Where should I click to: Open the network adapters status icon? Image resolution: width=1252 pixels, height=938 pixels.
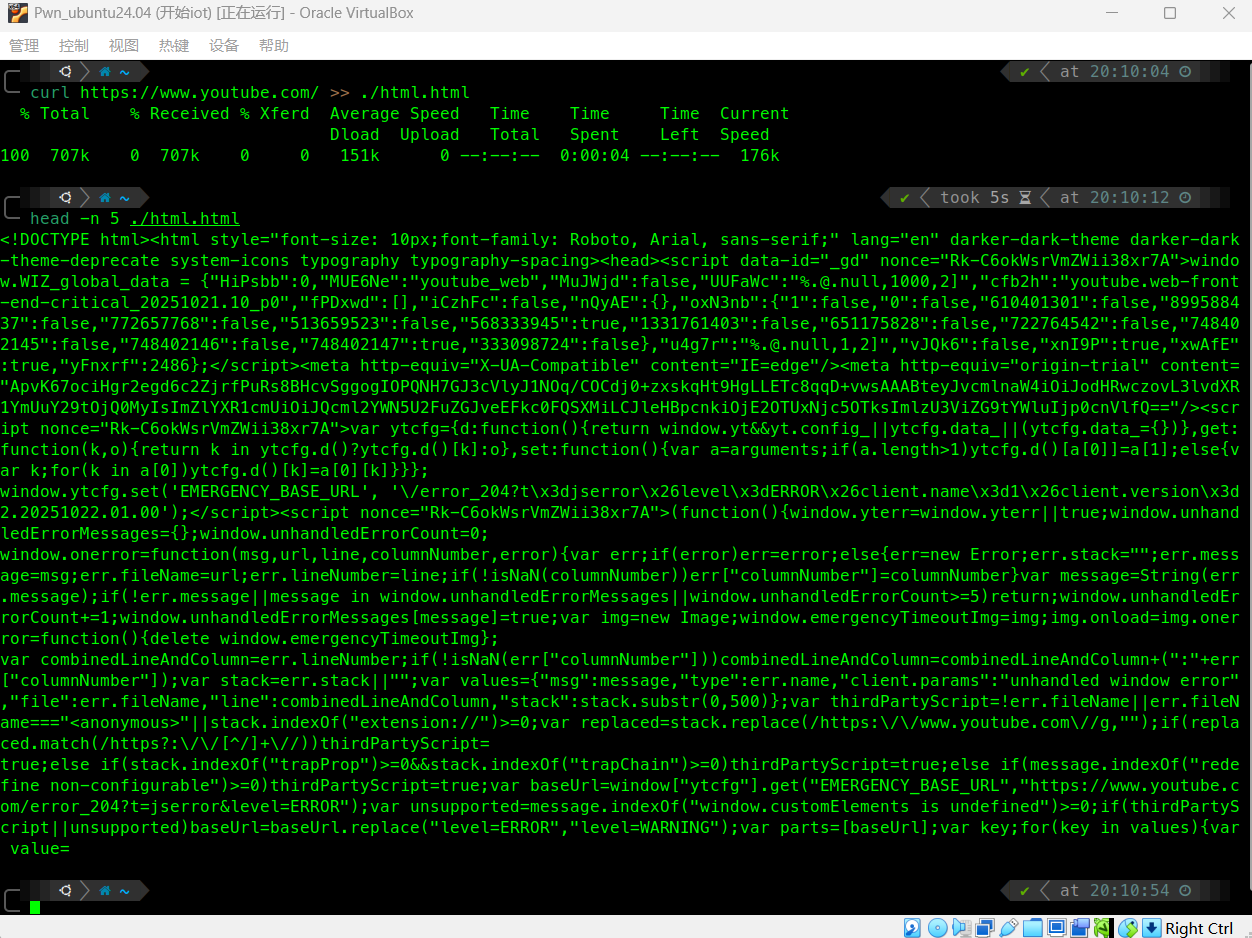click(985, 928)
